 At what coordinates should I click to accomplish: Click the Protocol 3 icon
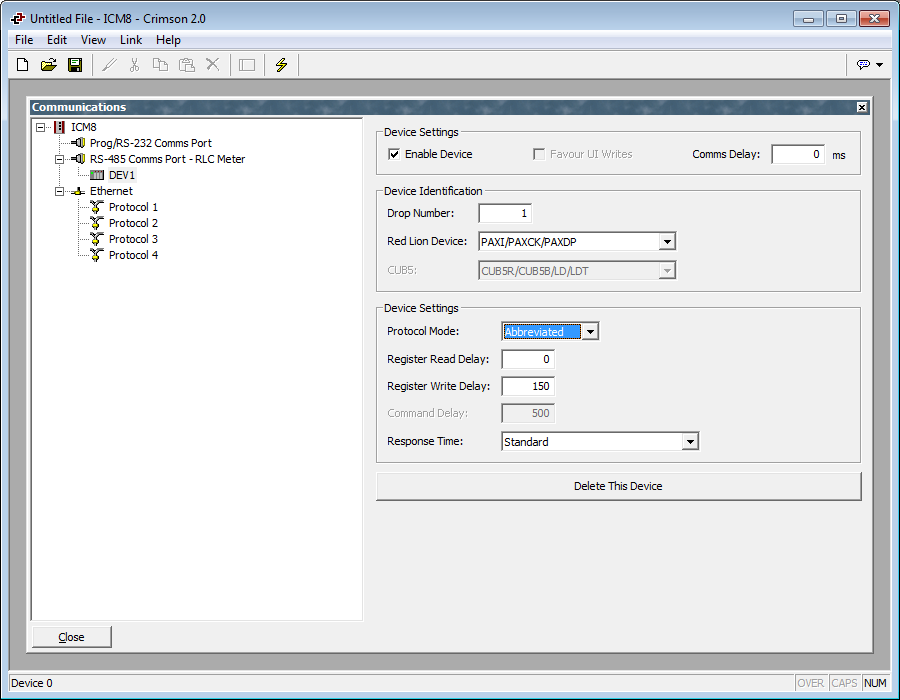[x=97, y=239]
